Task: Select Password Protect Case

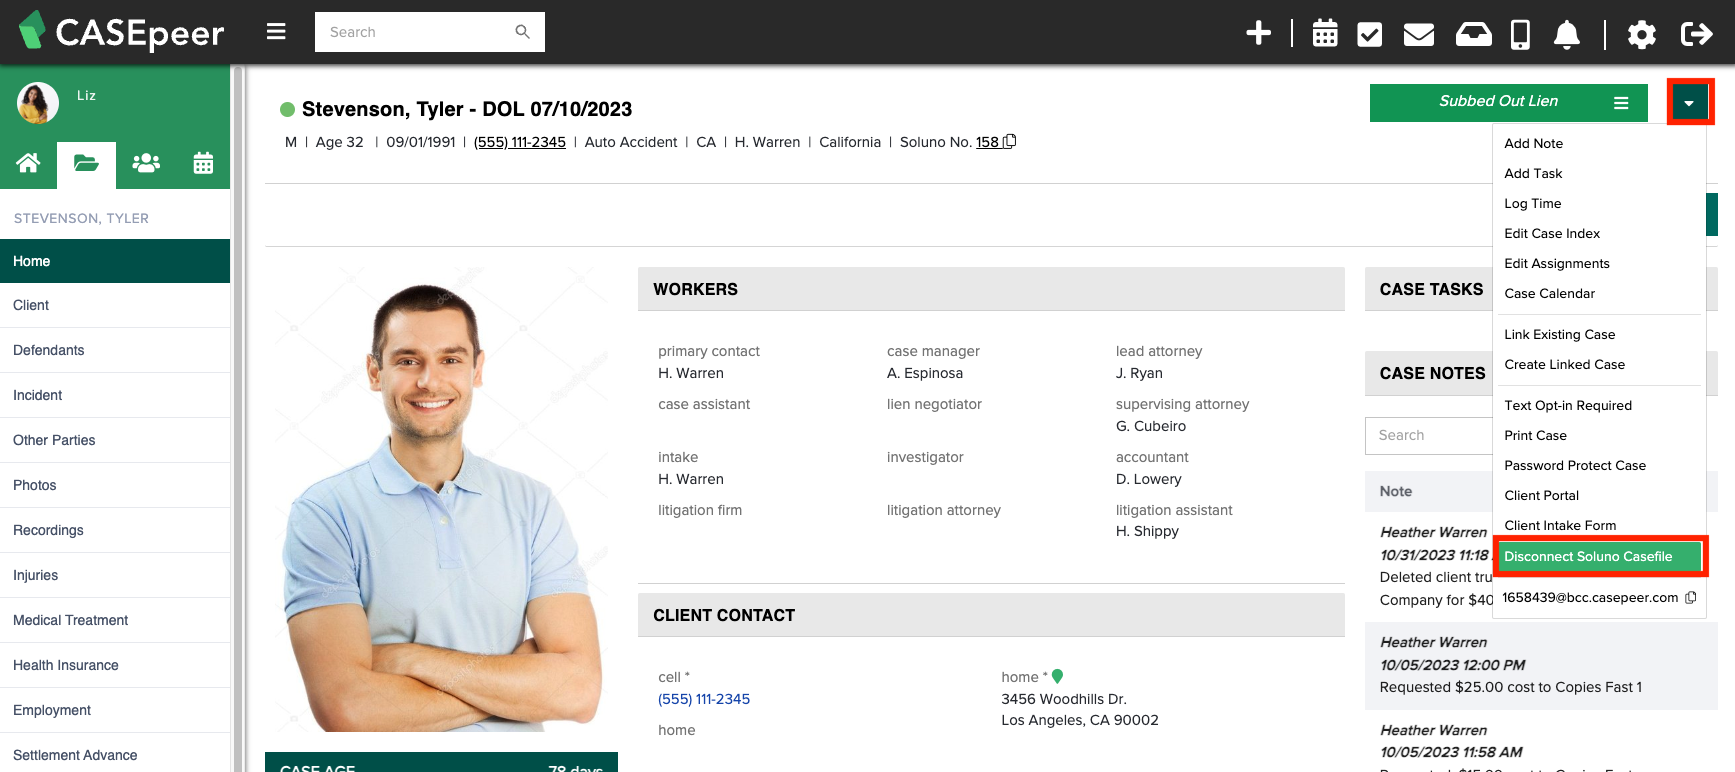Action: point(1575,465)
